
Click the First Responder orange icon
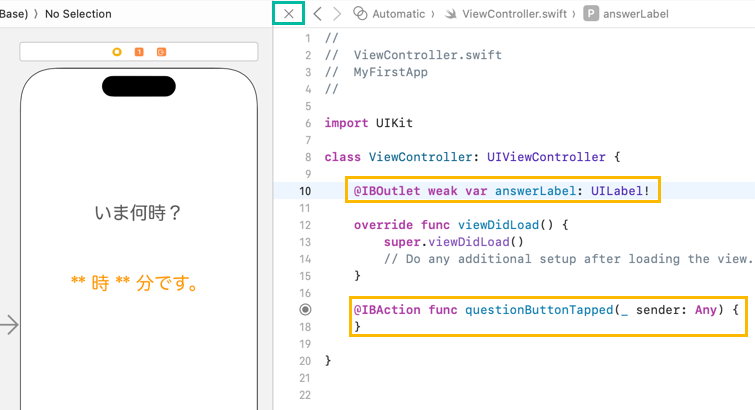[139, 51]
